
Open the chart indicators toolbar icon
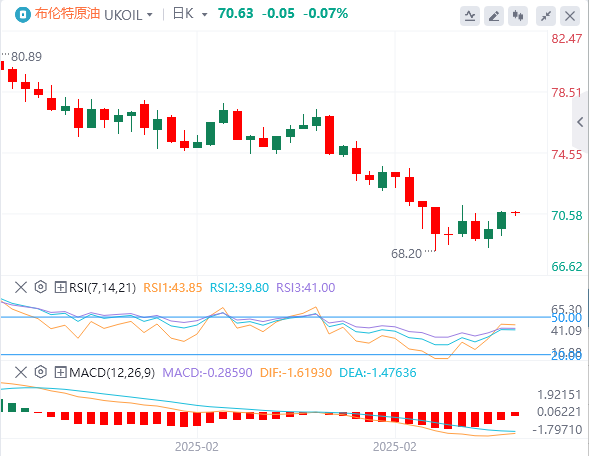point(470,16)
